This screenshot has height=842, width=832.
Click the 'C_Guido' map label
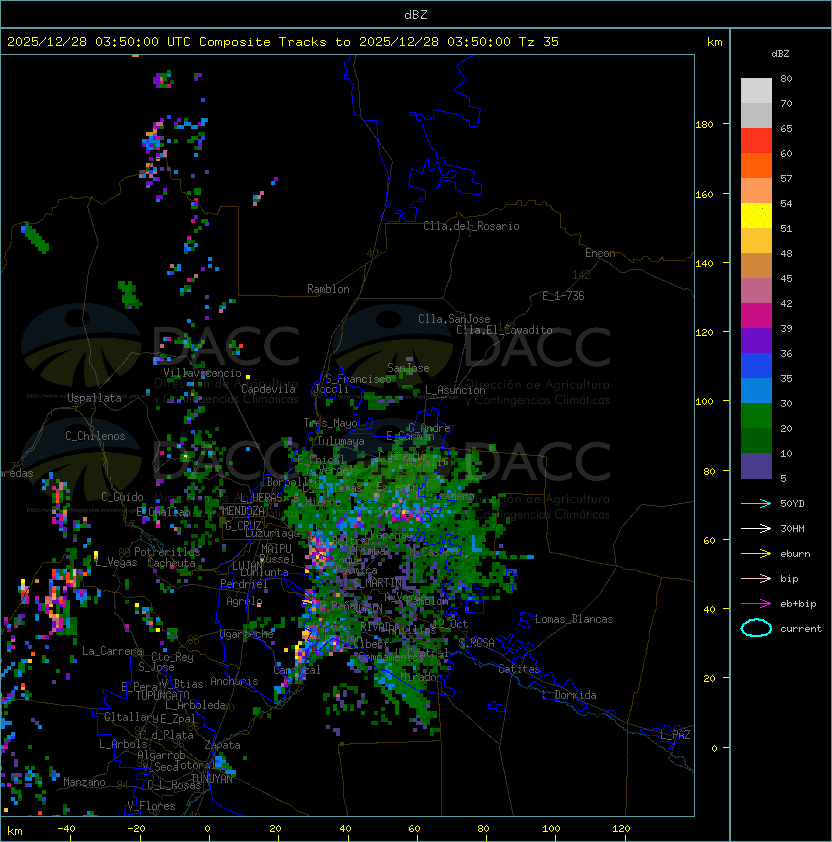click(122, 497)
